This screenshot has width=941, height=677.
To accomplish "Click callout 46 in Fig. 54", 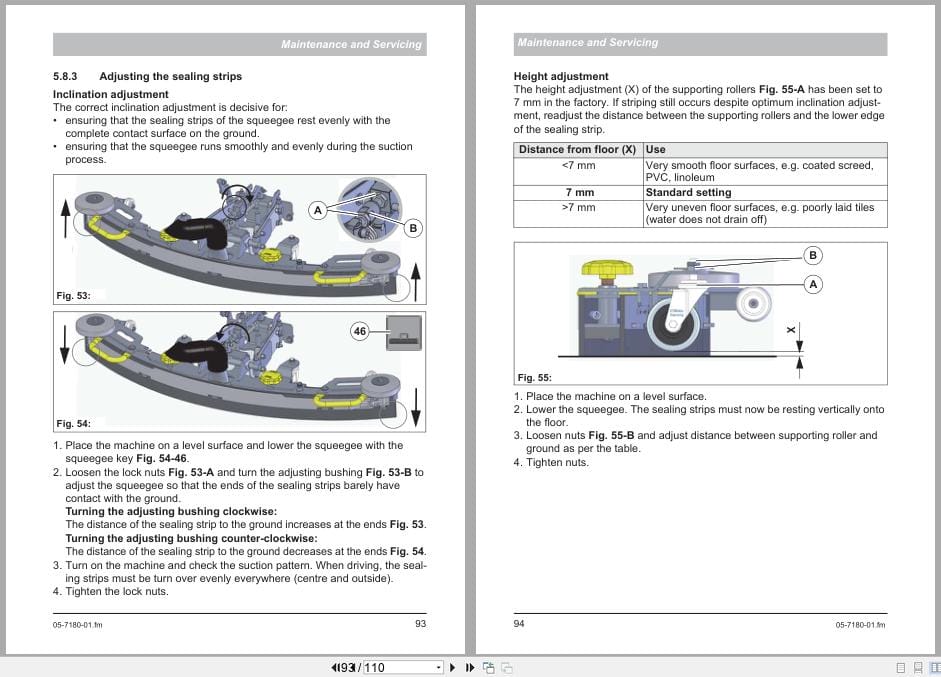I will coord(358,331).
